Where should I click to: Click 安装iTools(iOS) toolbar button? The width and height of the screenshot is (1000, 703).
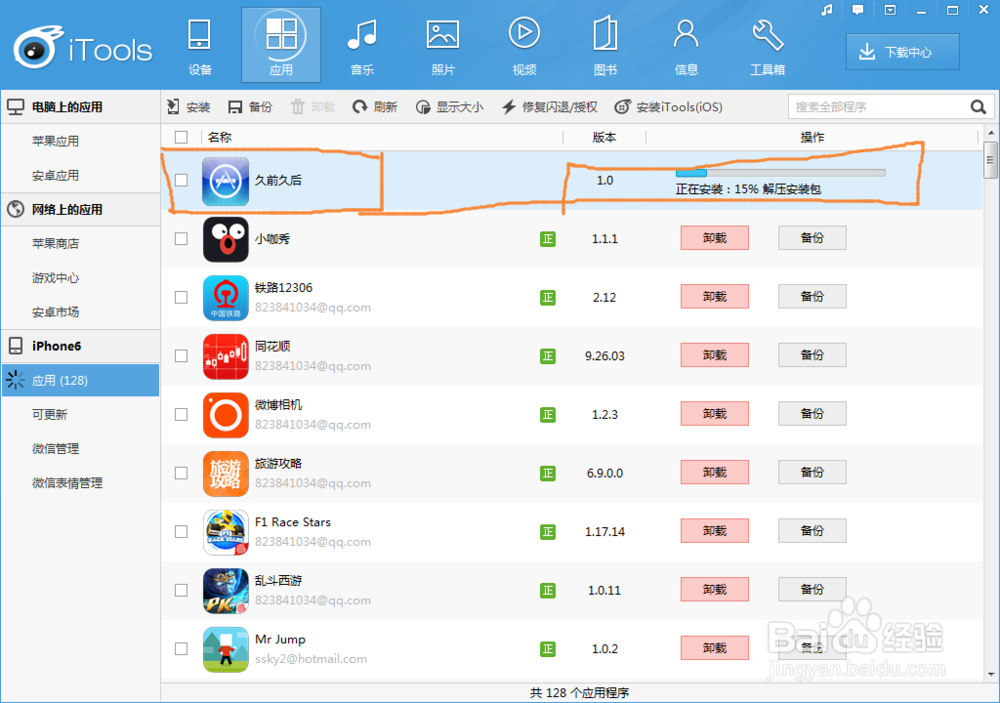tap(668, 107)
